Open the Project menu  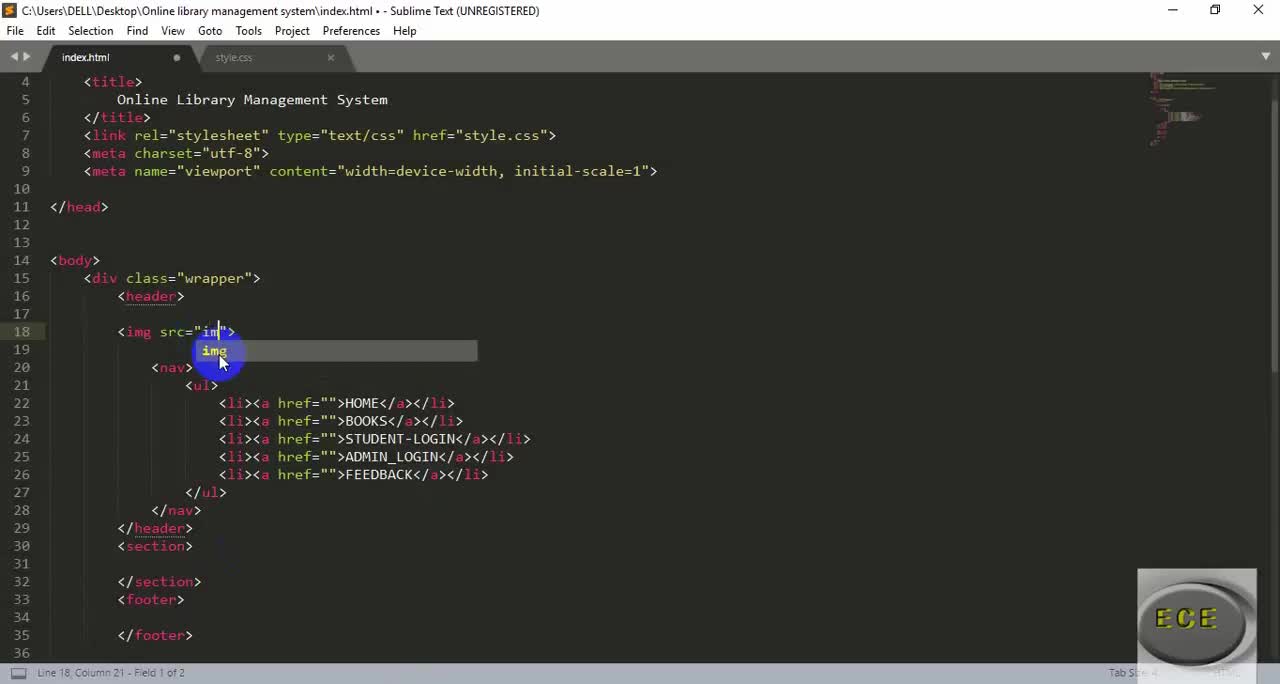coord(292,31)
